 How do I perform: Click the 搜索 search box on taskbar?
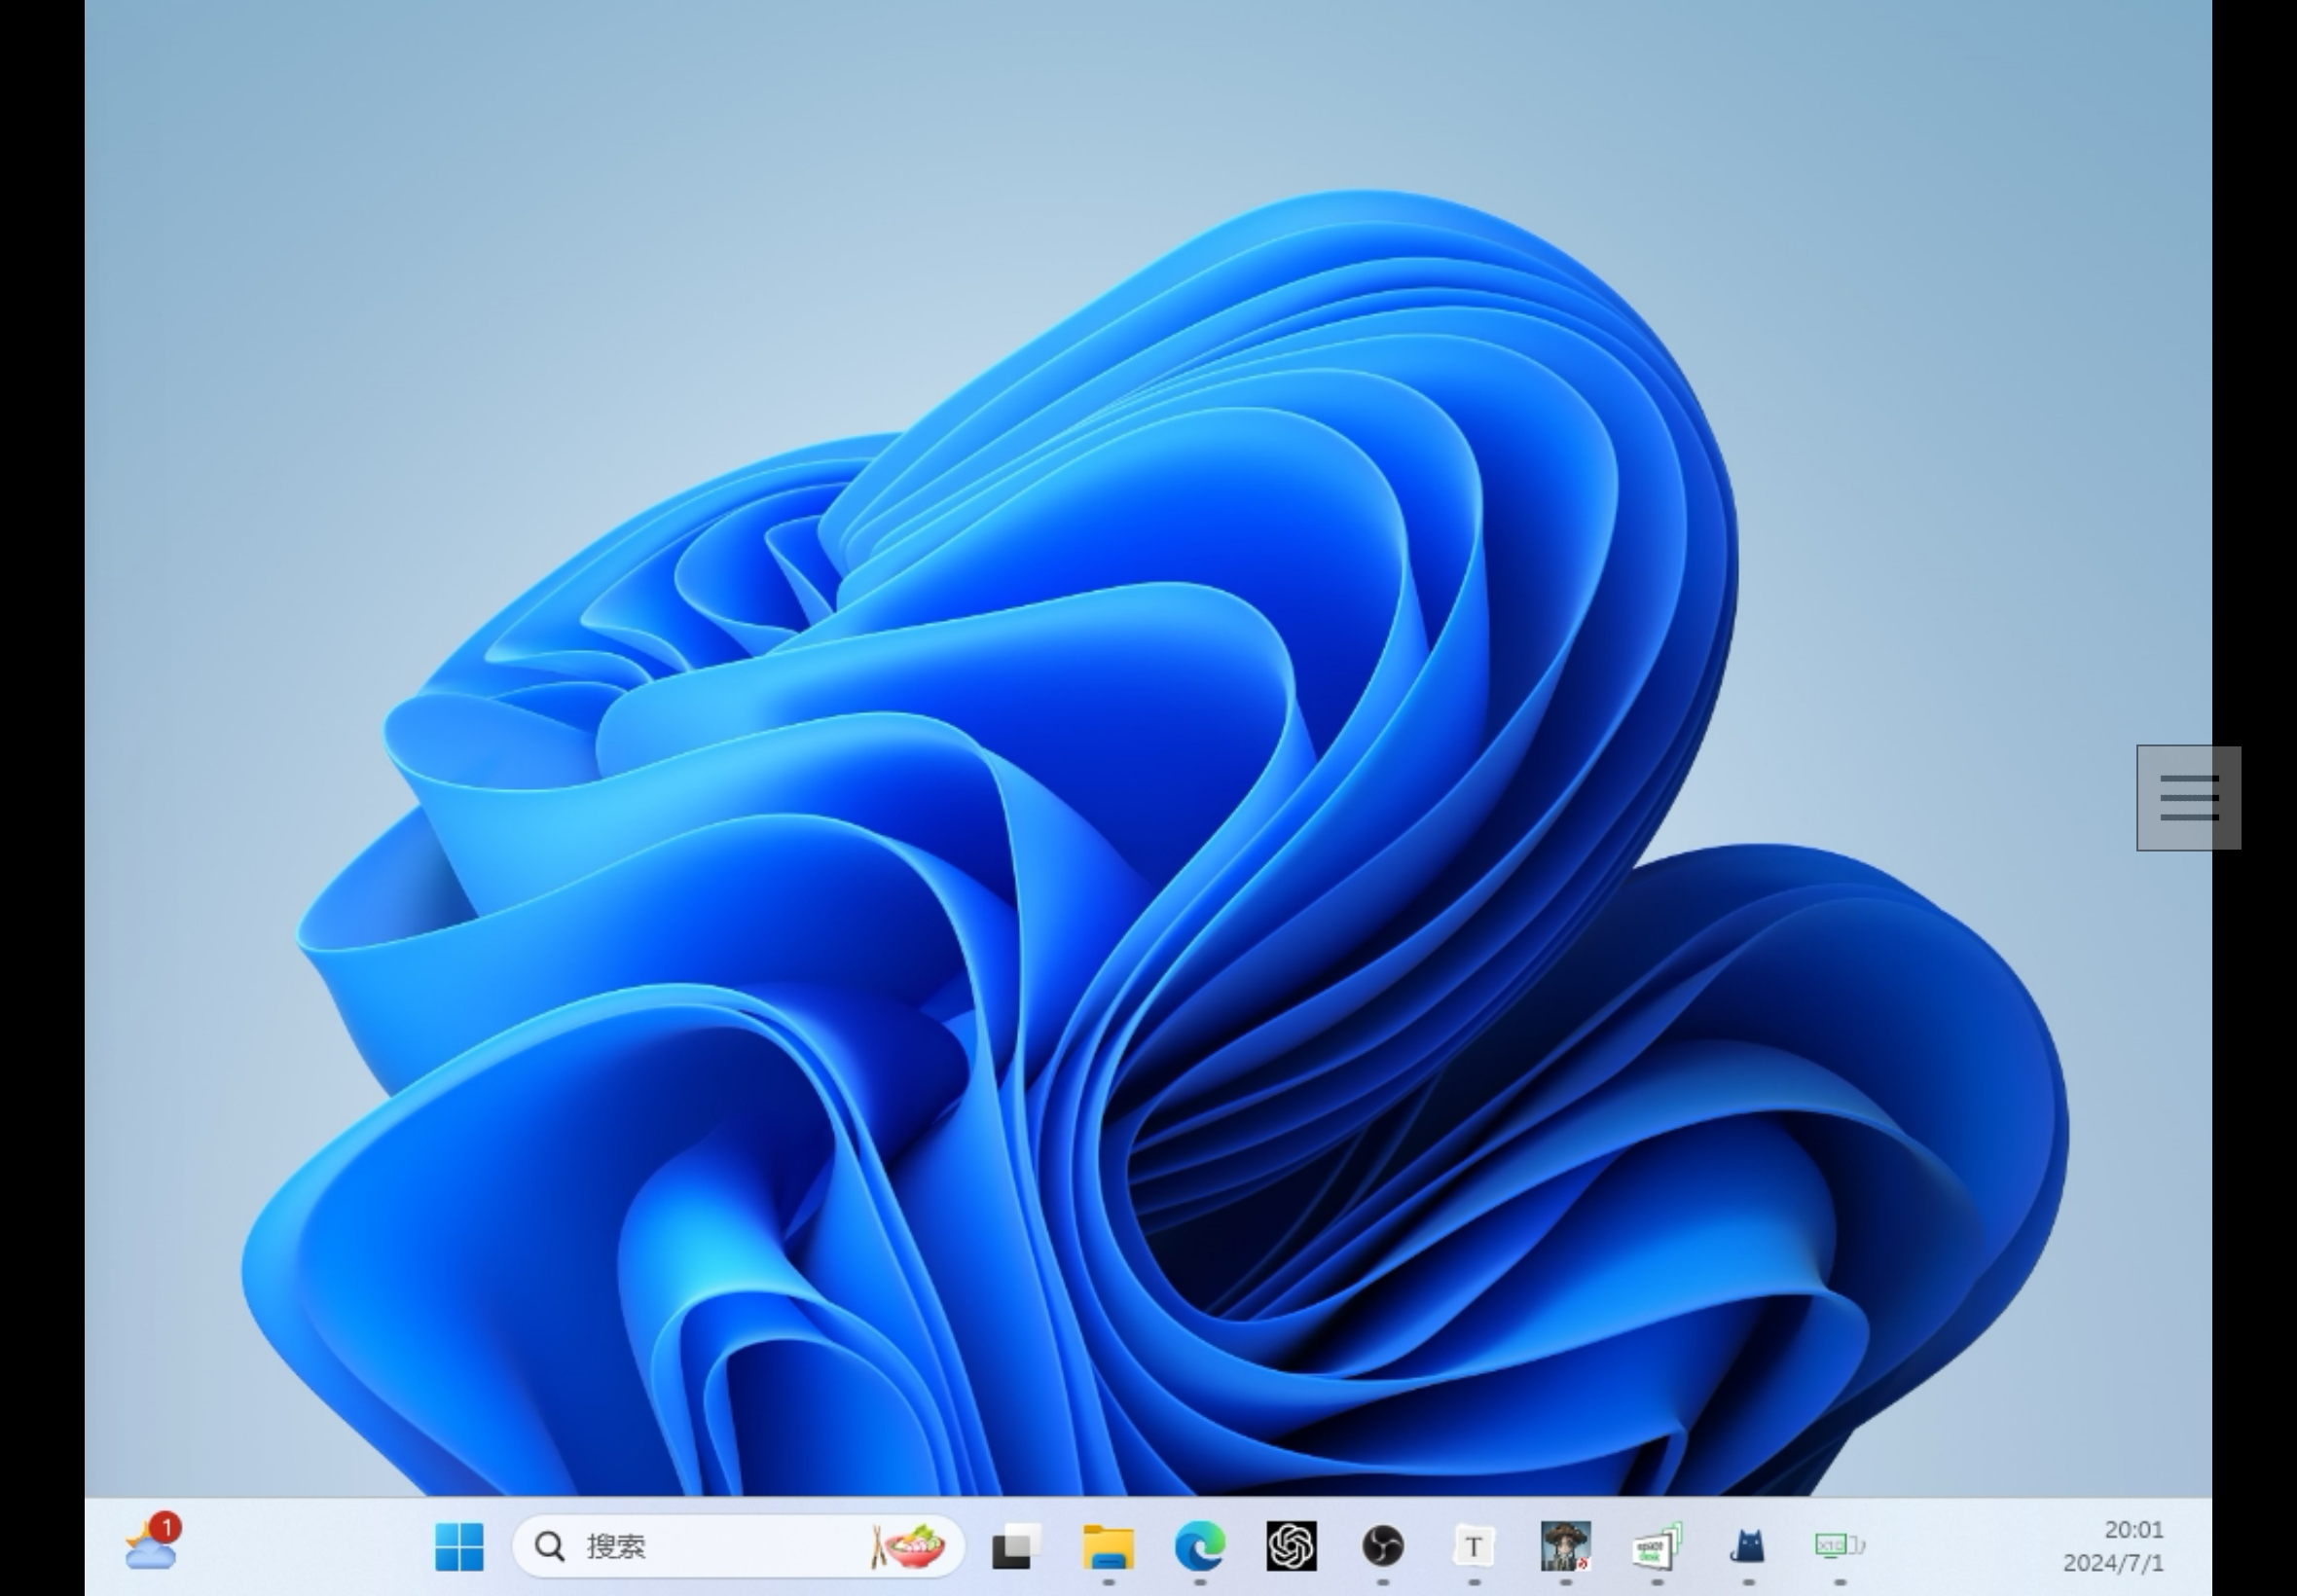[738, 1546]
